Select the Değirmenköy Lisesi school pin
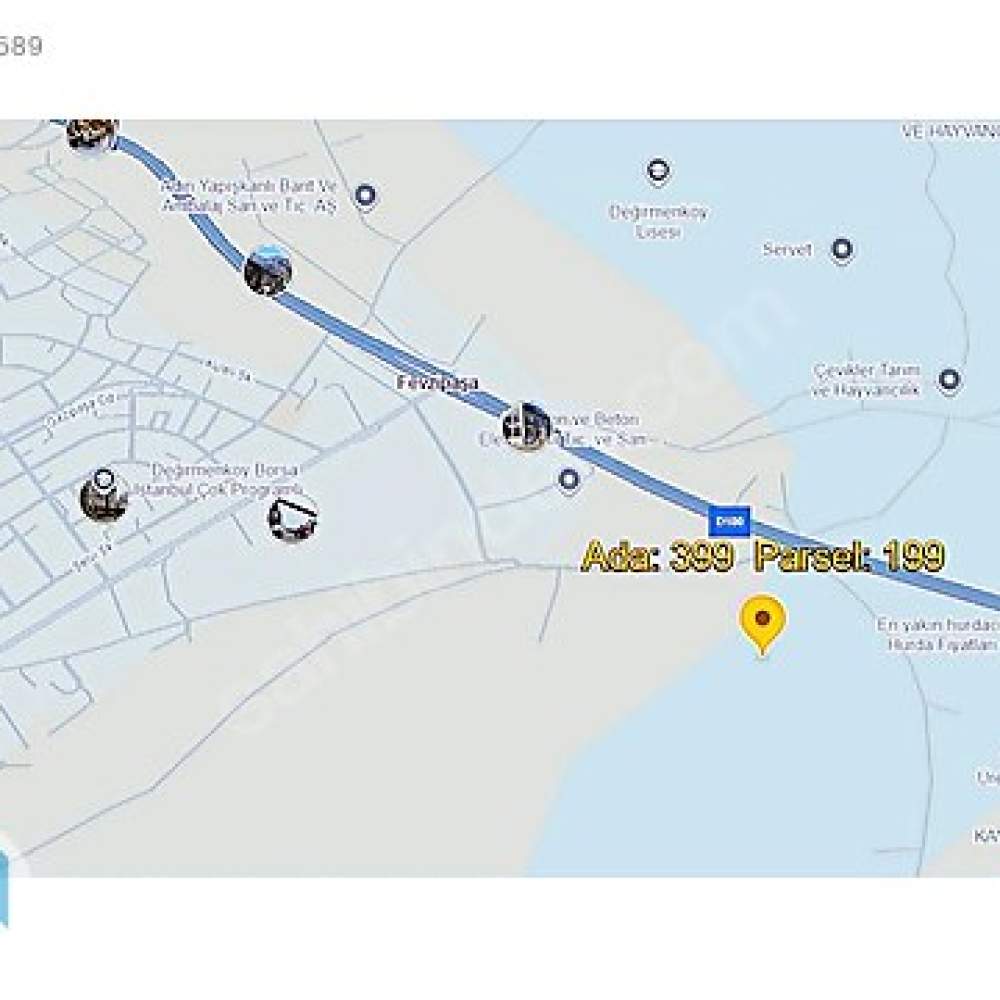Image resolution: width=1000 pixels, height=1000 pixels. tap(658, 172)
